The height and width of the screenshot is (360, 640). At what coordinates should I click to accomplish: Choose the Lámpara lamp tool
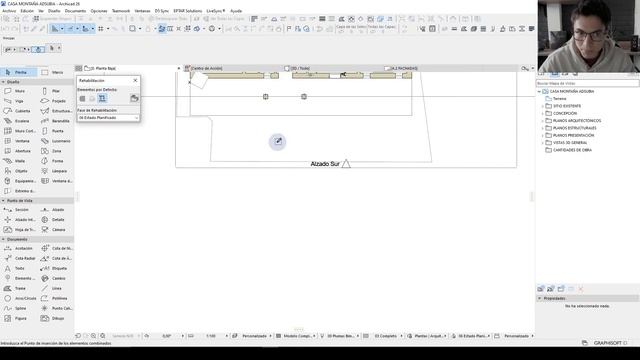click(55, 171)
